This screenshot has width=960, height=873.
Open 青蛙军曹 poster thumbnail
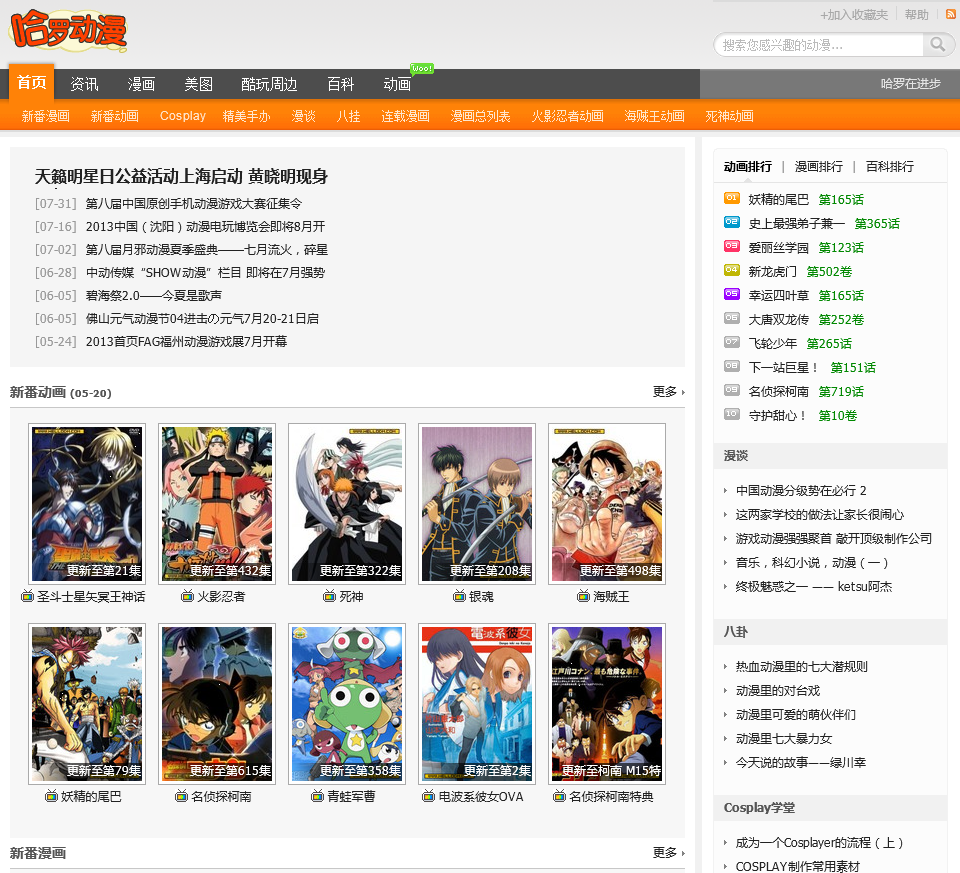(x=347, y=703)
